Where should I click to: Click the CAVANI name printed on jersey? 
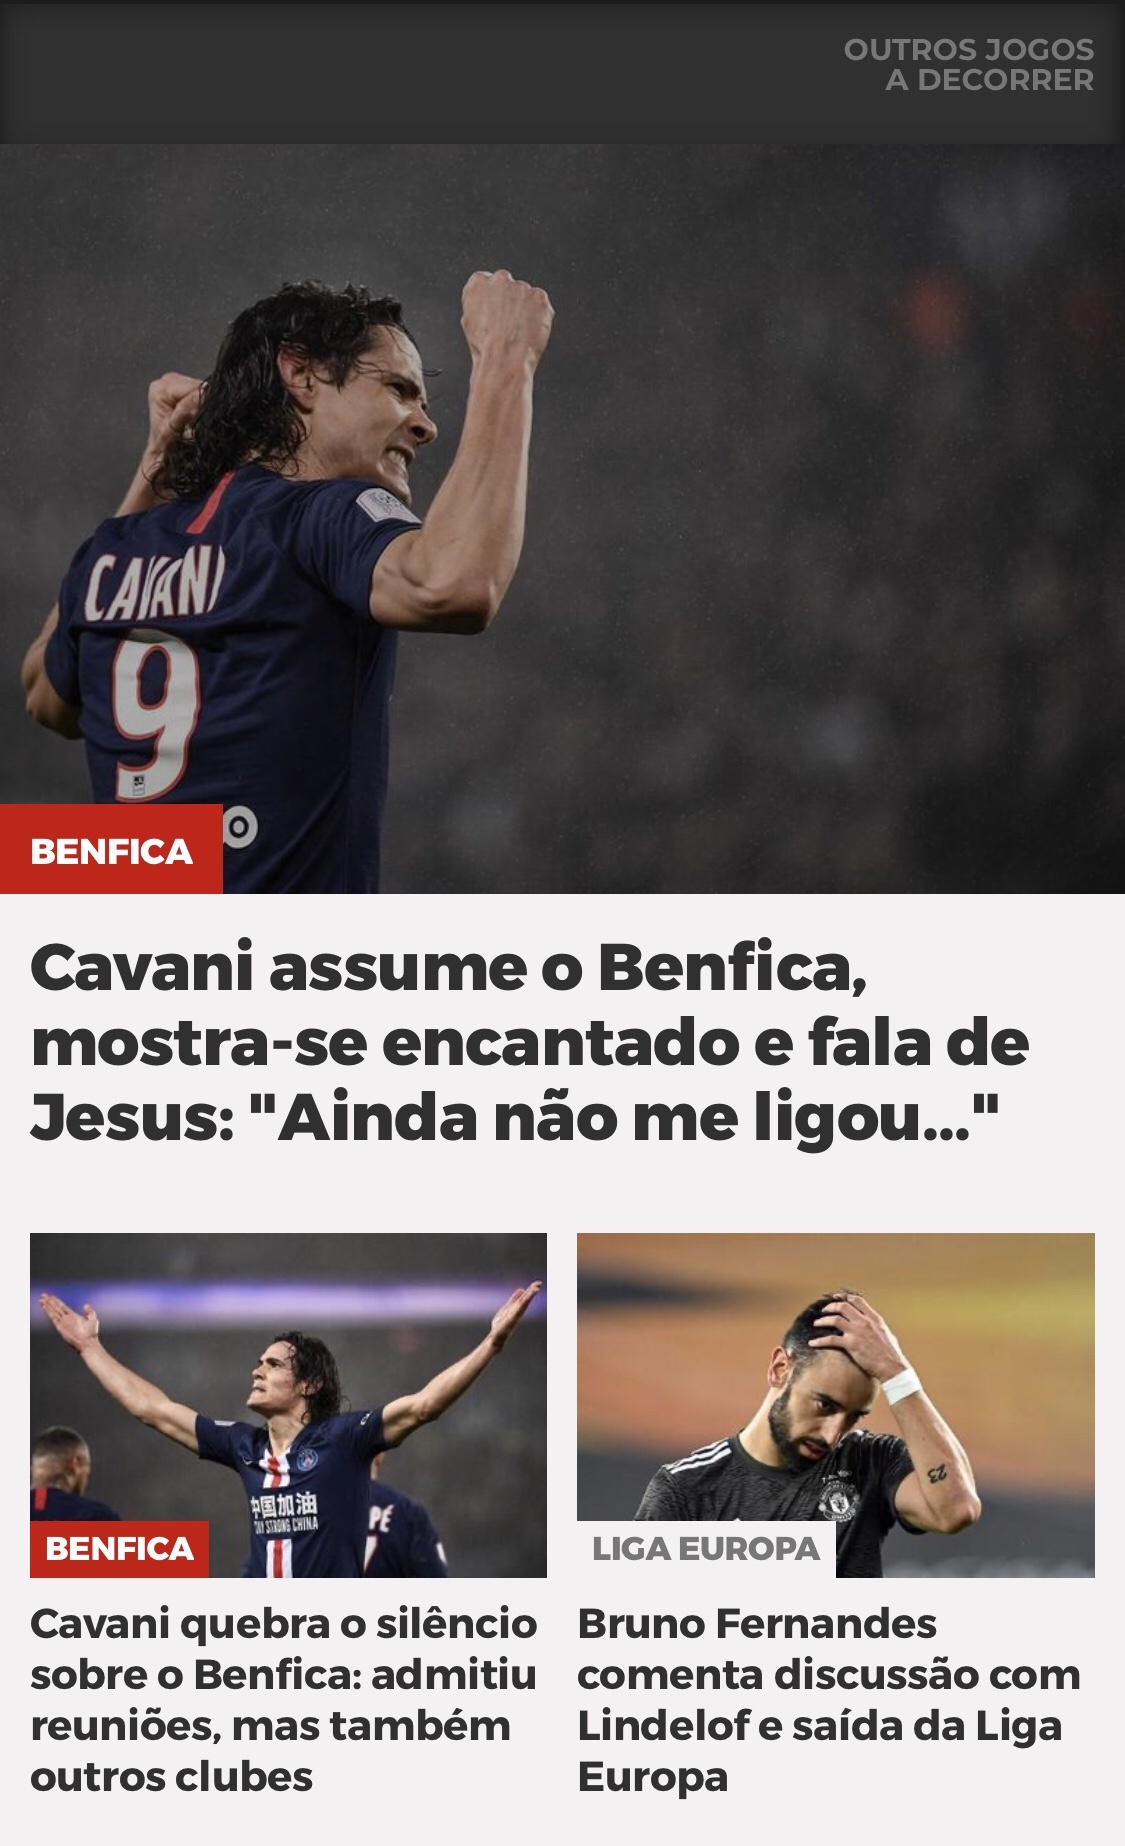[153, 584]
